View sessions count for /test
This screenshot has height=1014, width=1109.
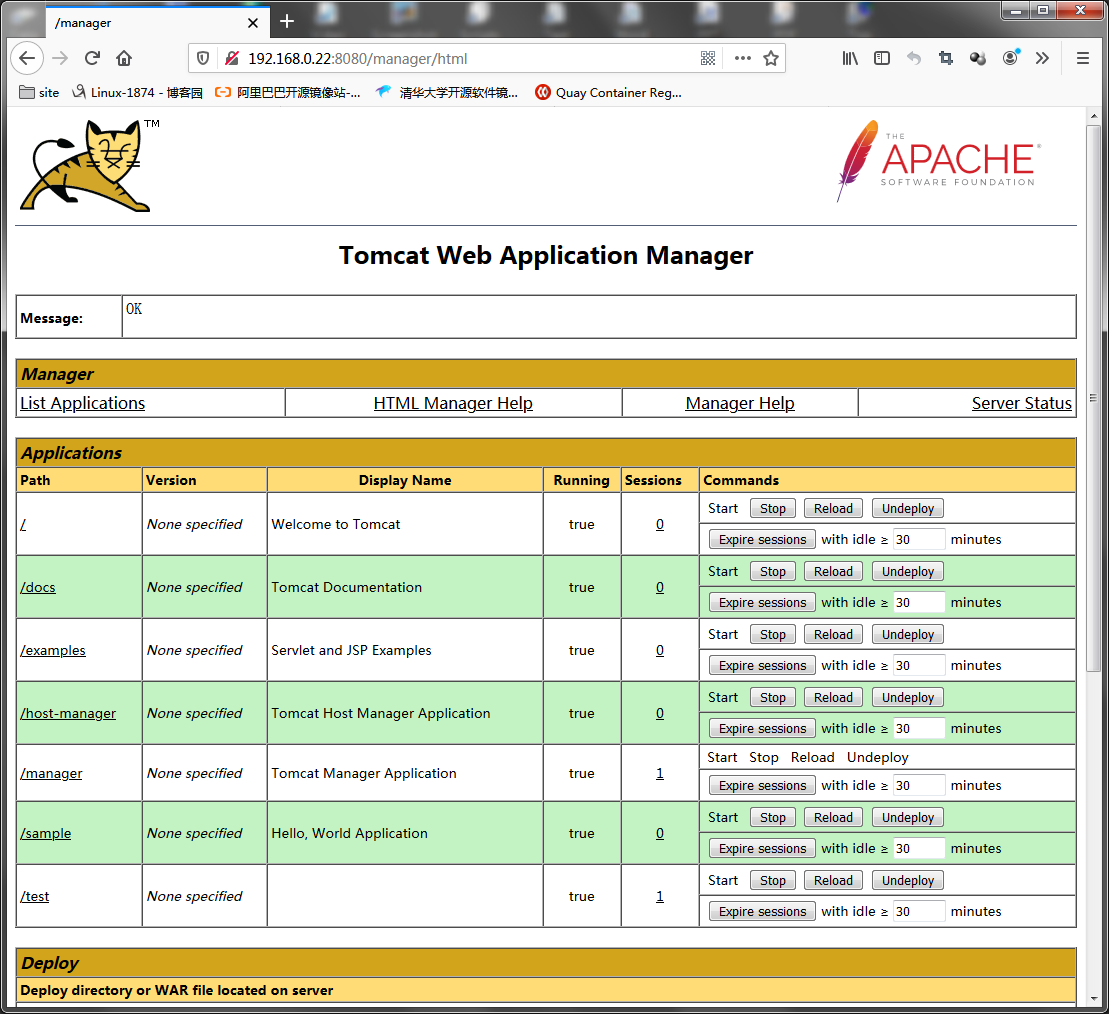(660, 896)
